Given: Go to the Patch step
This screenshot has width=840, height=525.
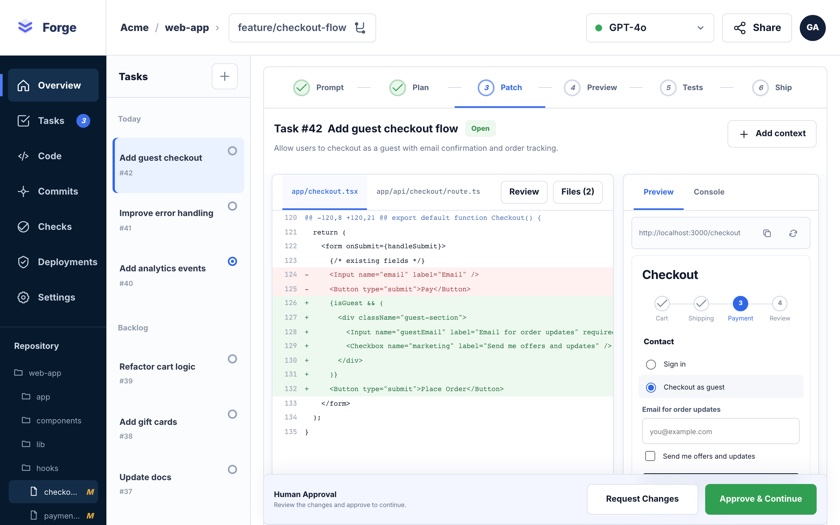Looking at the screenshot, I should pos(500,87).
